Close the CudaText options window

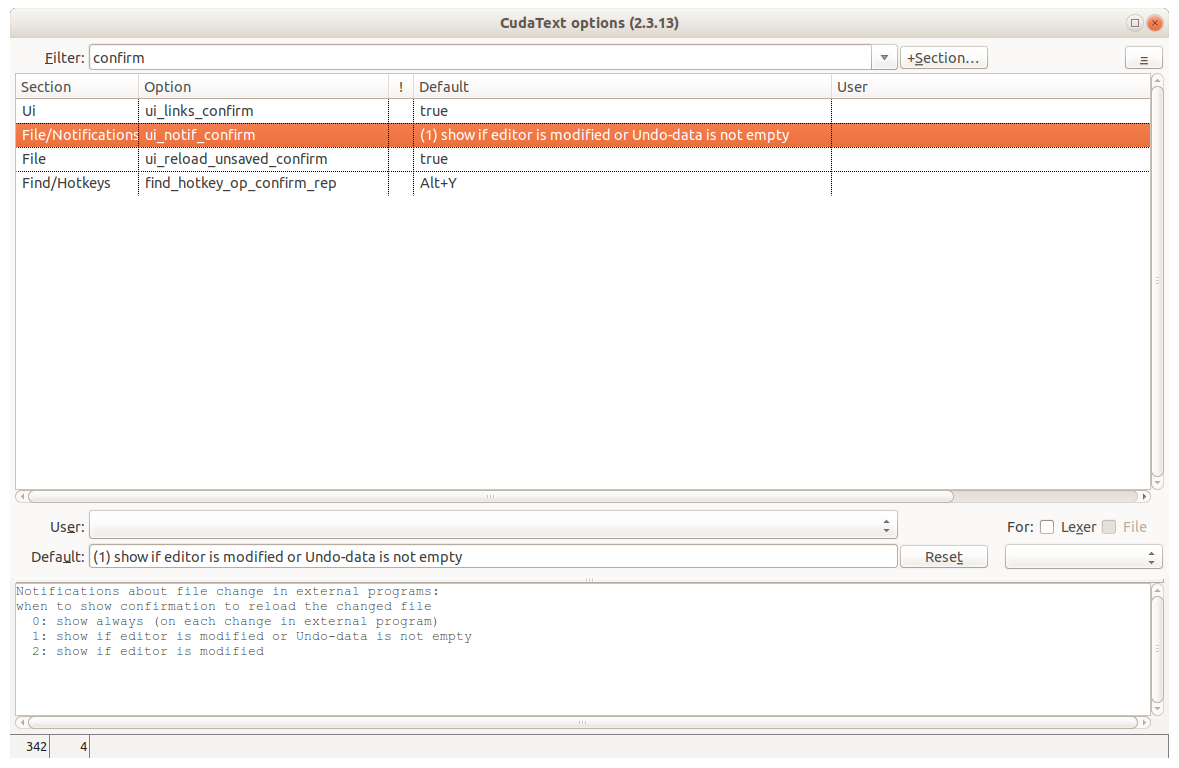pos(1155,23)
